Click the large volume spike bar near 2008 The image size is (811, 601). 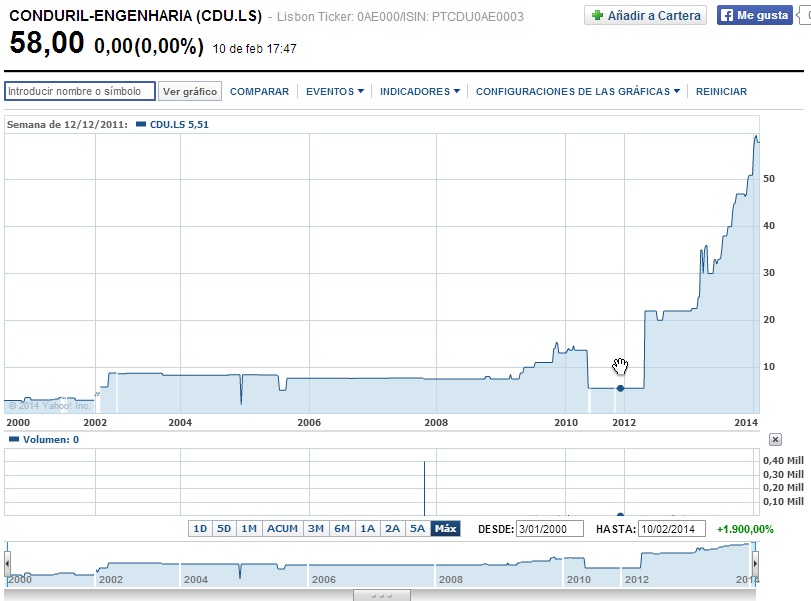(425, 488)
